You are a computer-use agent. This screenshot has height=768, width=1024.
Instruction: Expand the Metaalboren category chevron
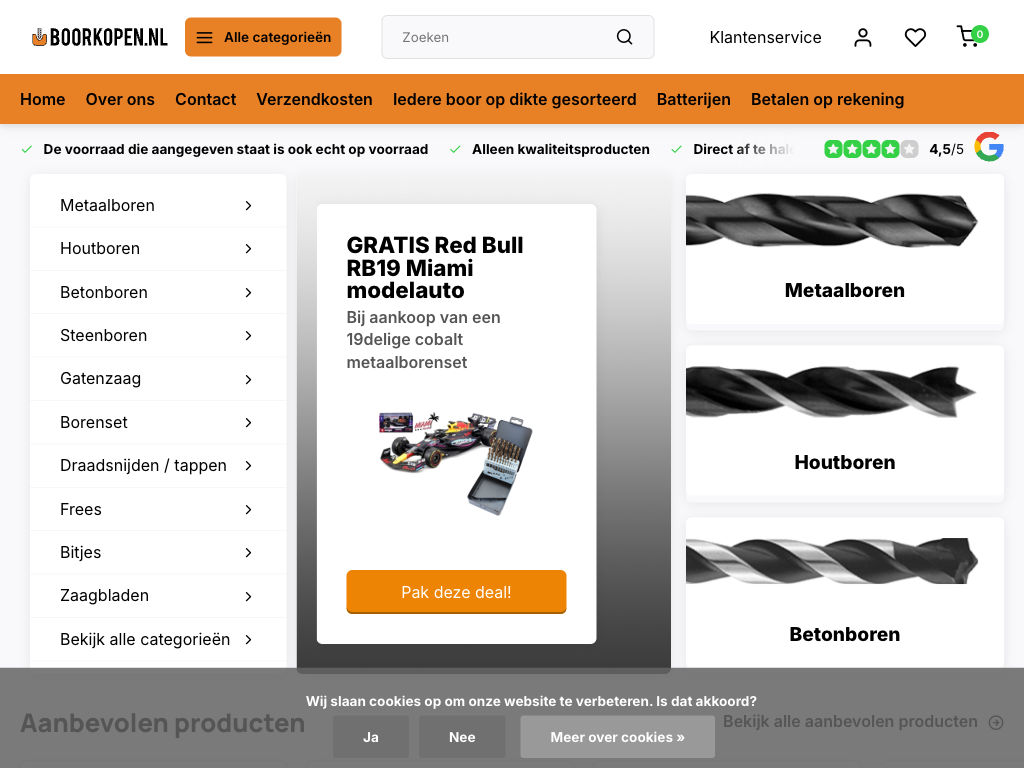click(248, 206)
